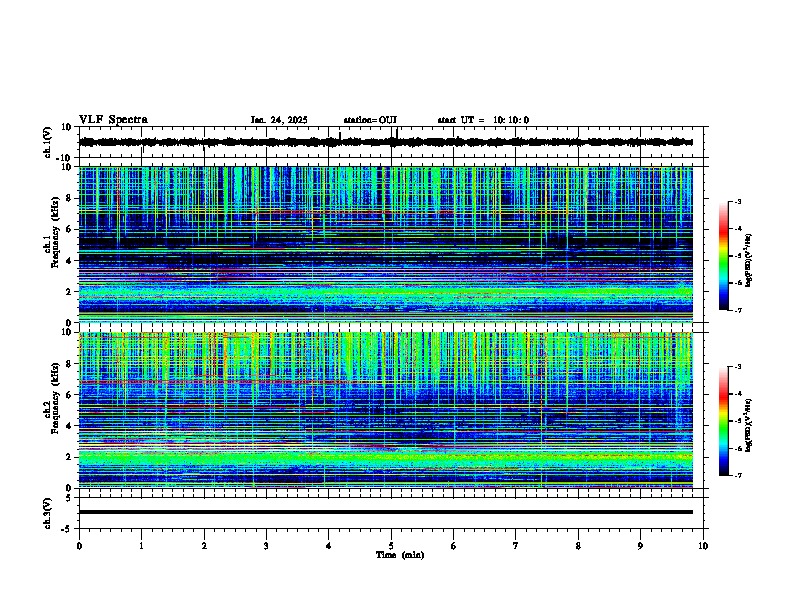792x612 pixels.
Task: Click the ch.1 spectrogram color scale bar
Action: click(x=724, y=256)
